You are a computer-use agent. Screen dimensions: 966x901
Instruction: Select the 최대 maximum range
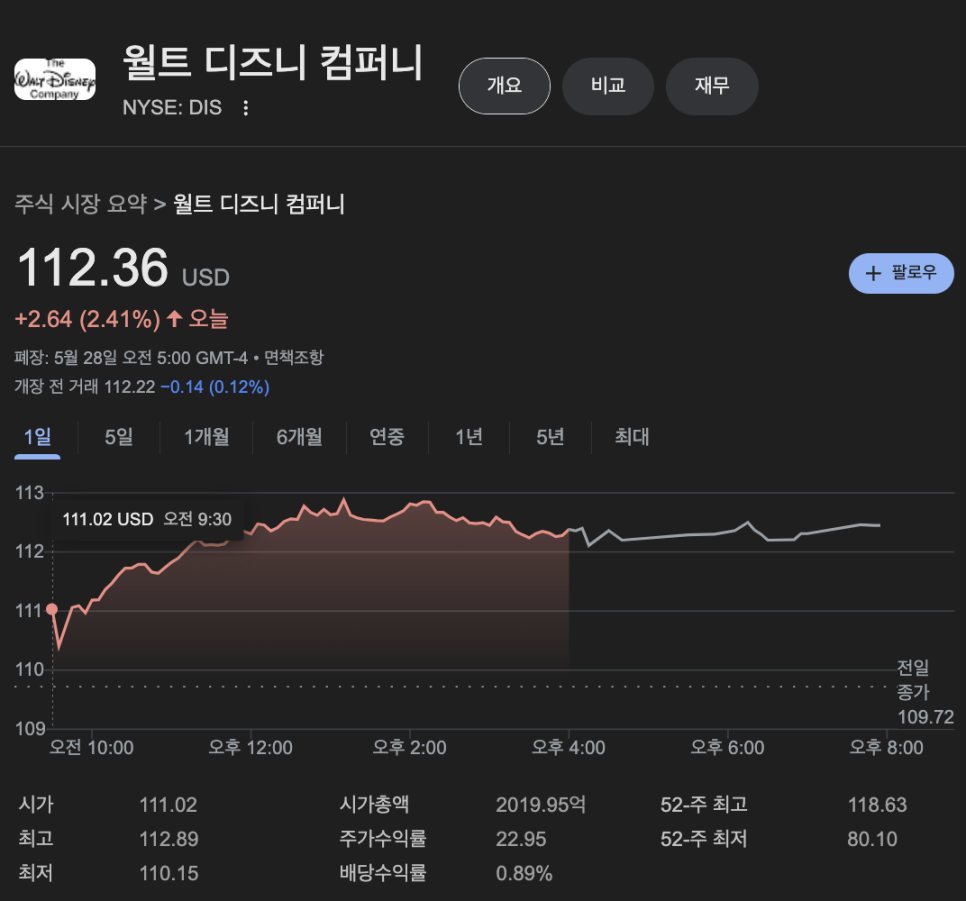(x=632, y=437)
